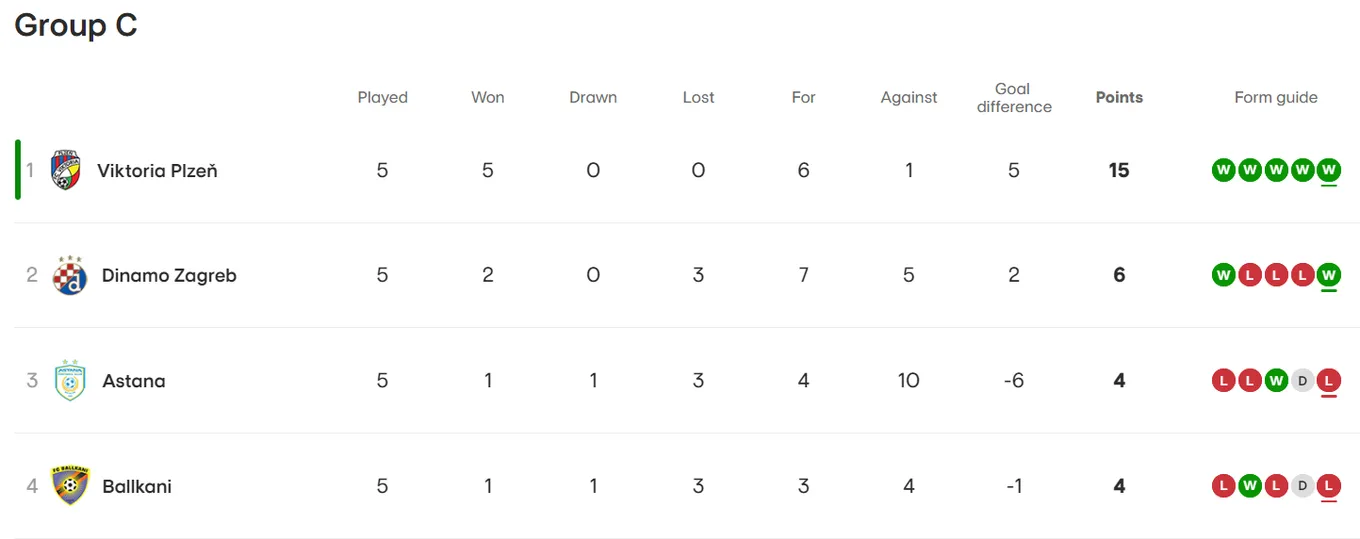Viewport: 1360px width, 539px height.
Task: Click the Played column header
Action: [383, 97]
